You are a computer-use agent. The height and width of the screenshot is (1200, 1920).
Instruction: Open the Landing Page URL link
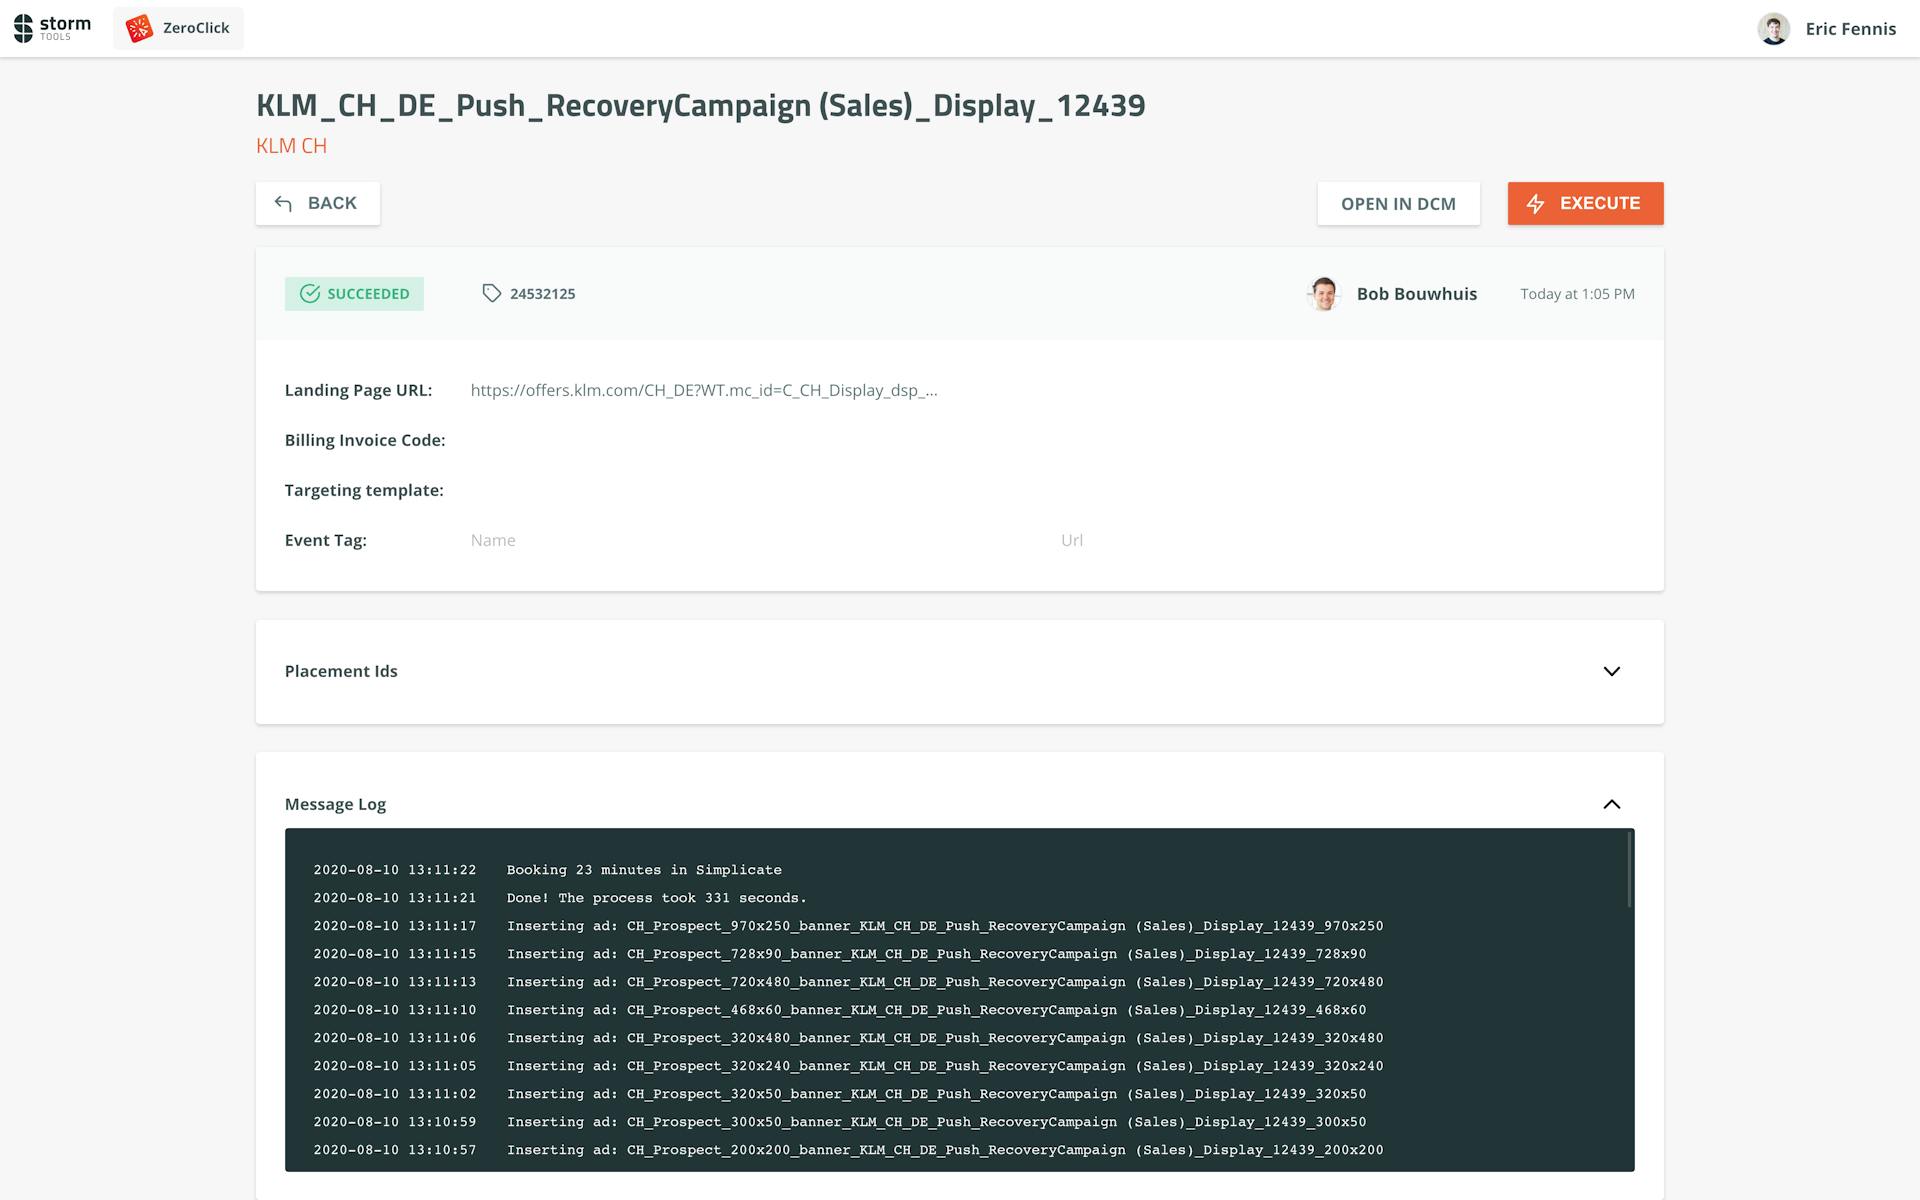[x=703, y=390]
